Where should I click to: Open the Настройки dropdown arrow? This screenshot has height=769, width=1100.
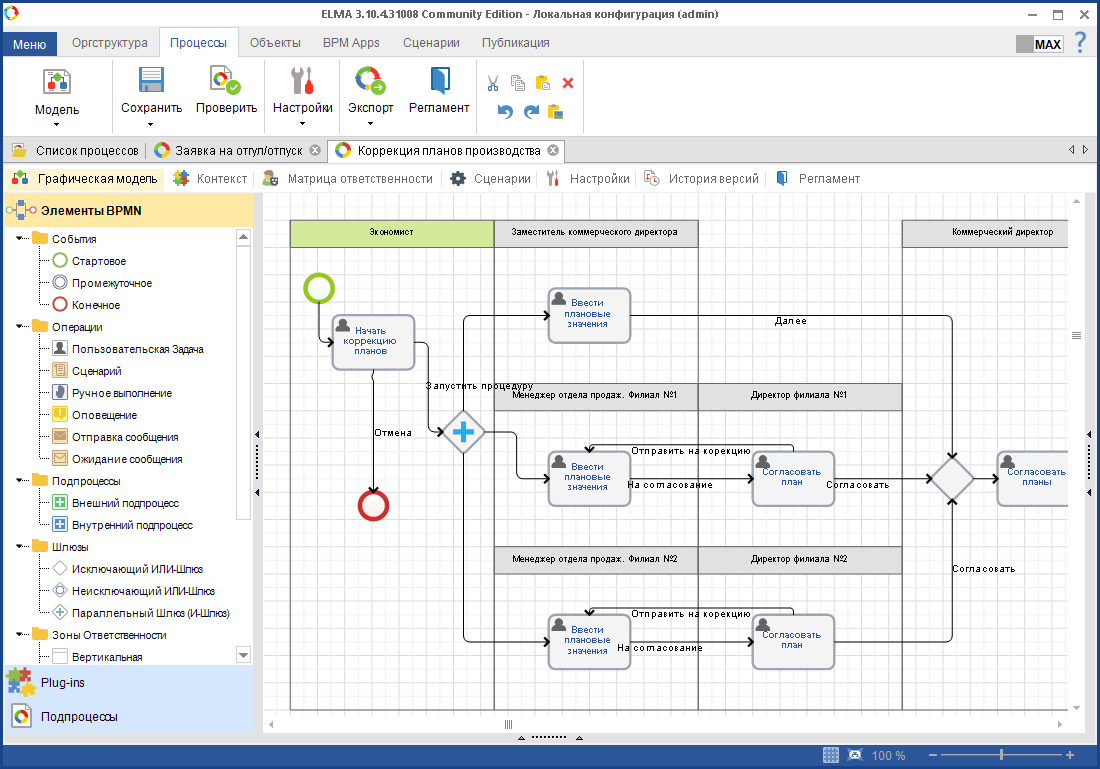point(302,123)
